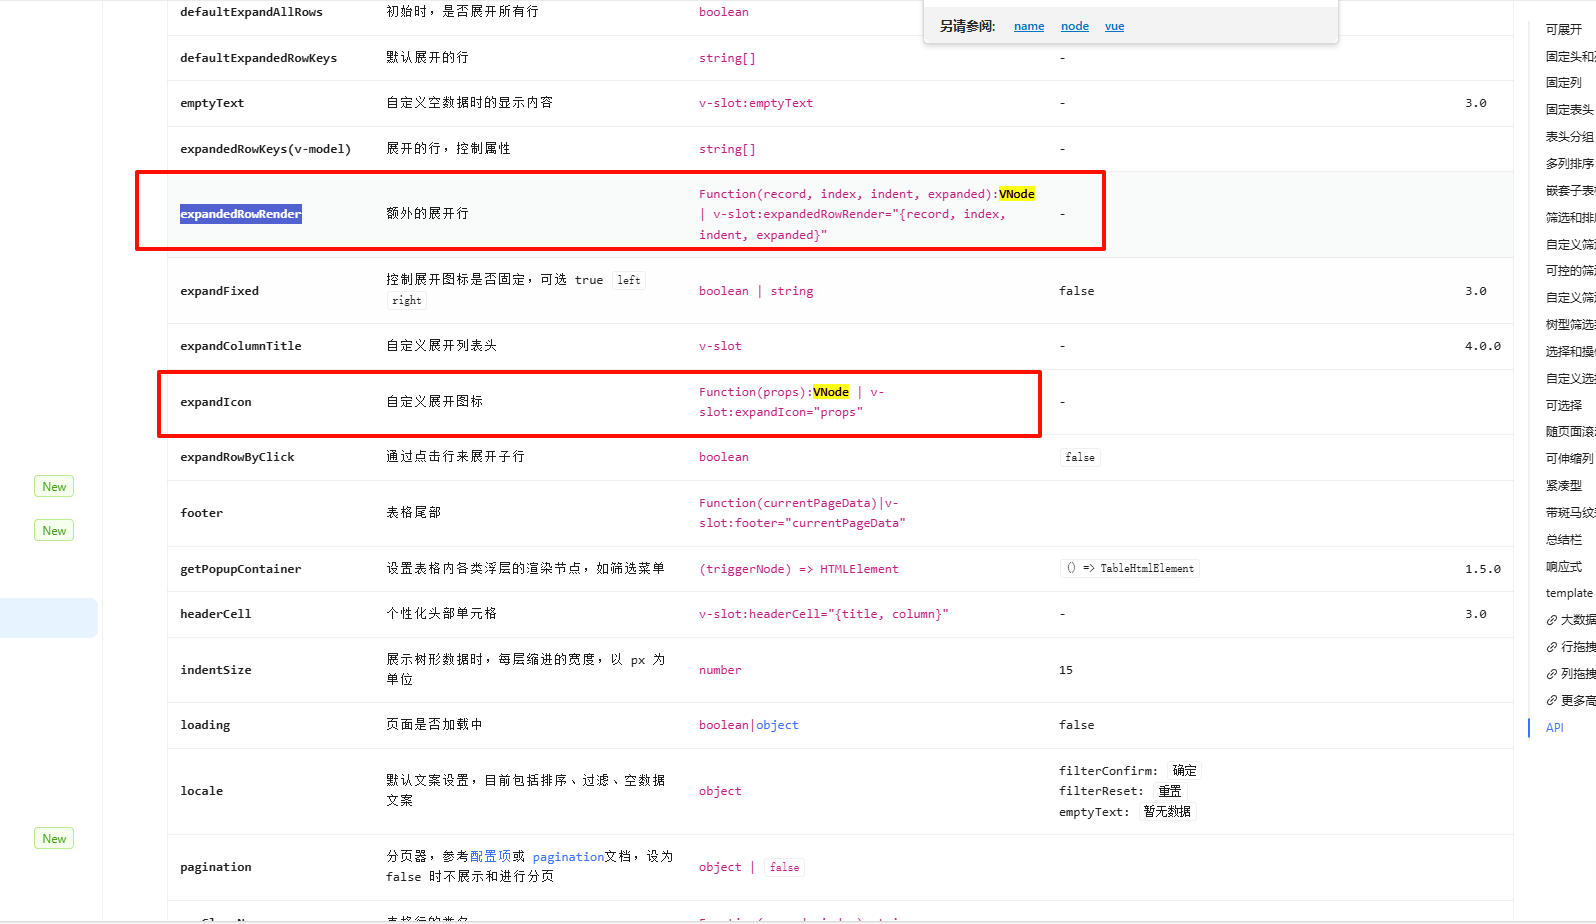The height and width of the screenshot is (924, 1596).
Task: Select the active API anchor in sidebar
Action: tap(1554, 728)
